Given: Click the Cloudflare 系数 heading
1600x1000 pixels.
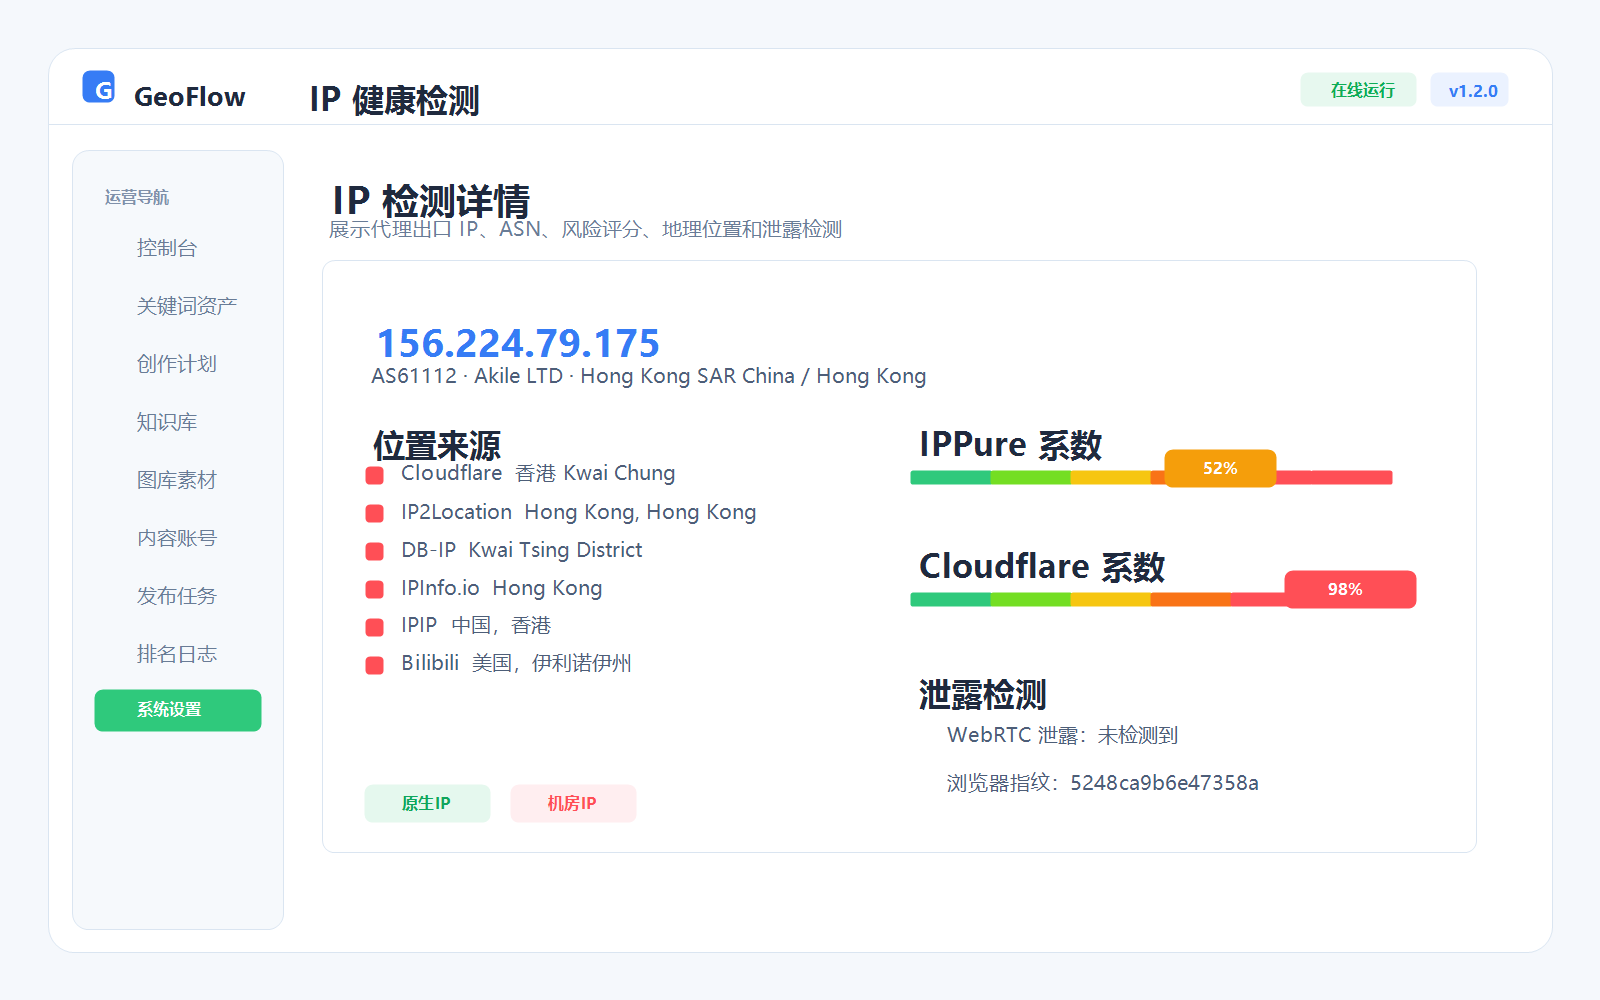Looking at the screenshot, I should click(x=1042, y=567).
